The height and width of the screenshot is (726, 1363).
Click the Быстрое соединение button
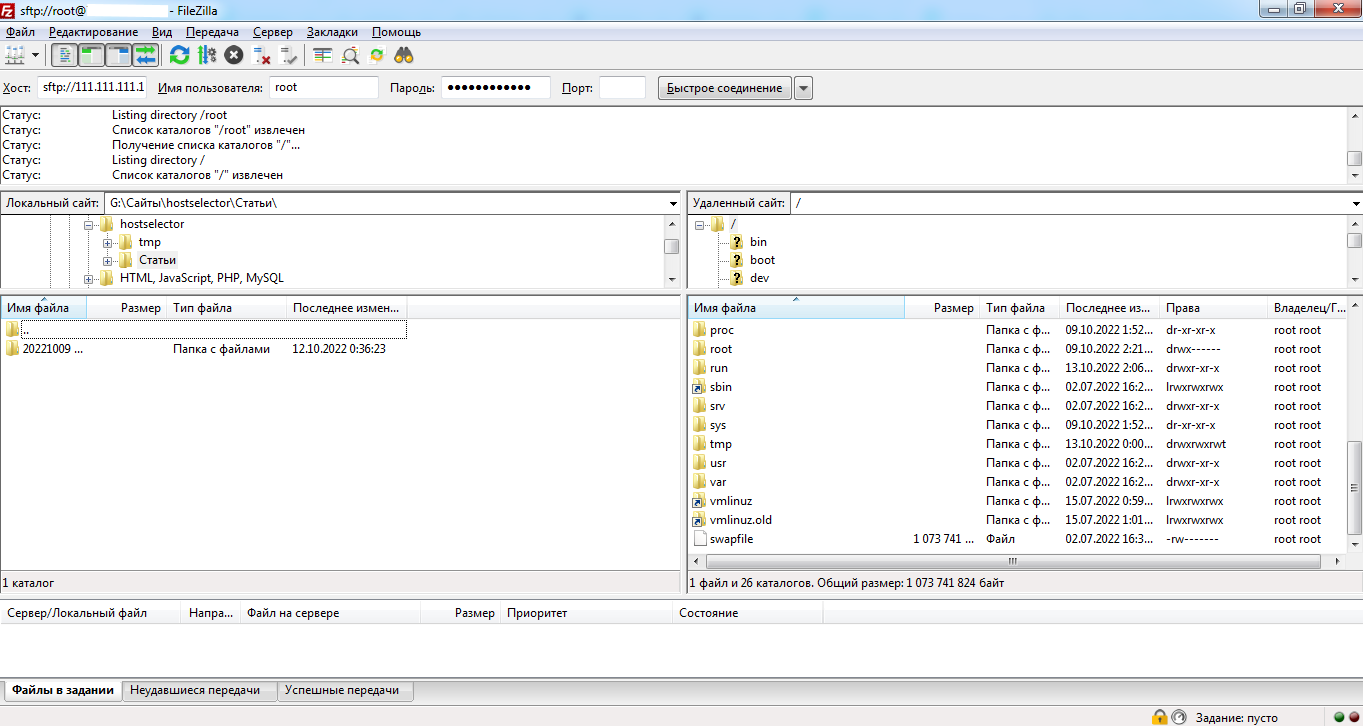tap(724, 88)
